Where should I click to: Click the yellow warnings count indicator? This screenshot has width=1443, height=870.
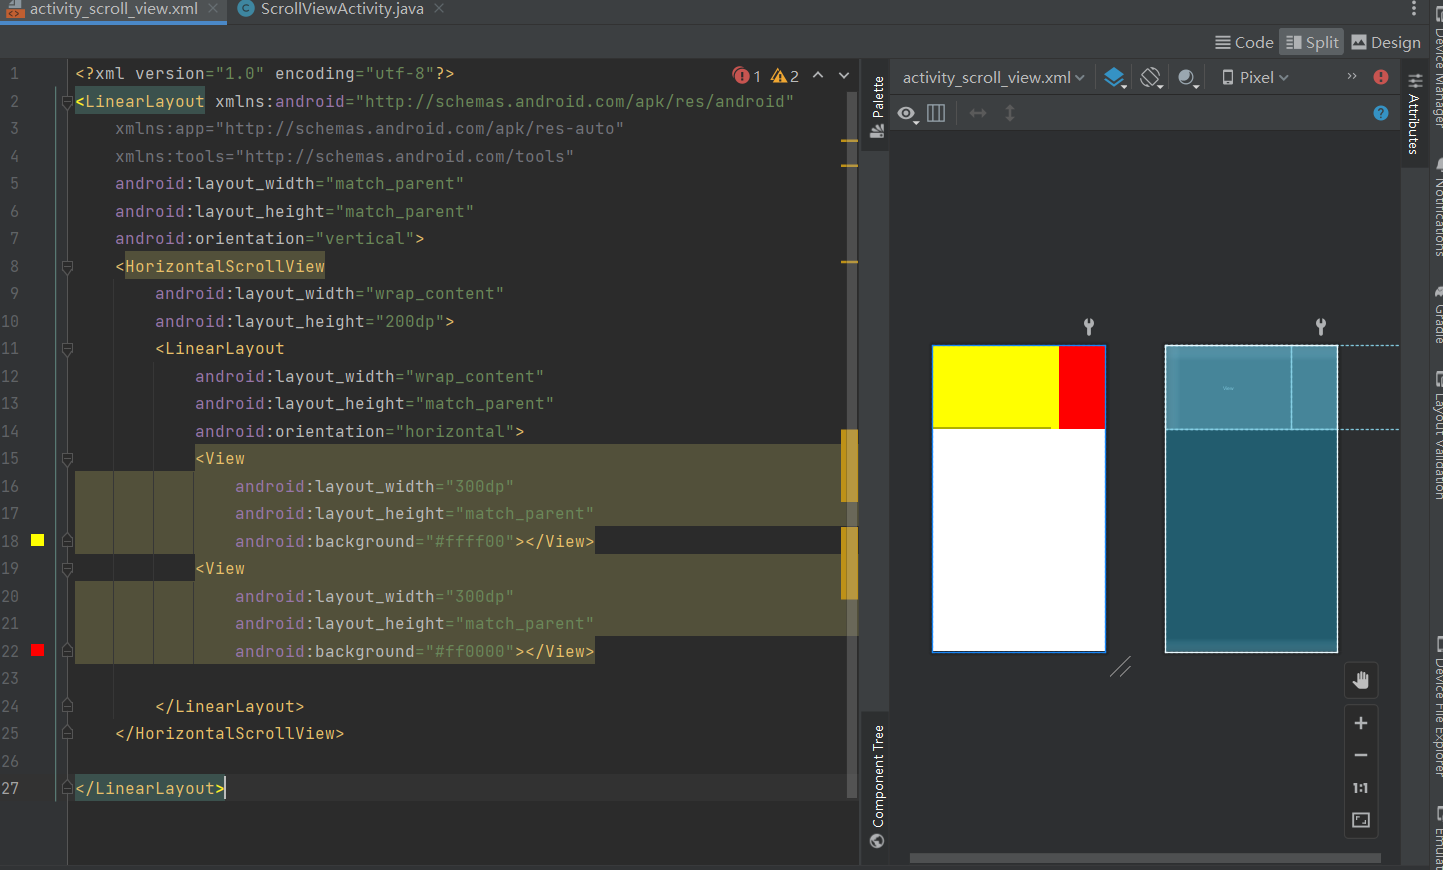[785, 76]
